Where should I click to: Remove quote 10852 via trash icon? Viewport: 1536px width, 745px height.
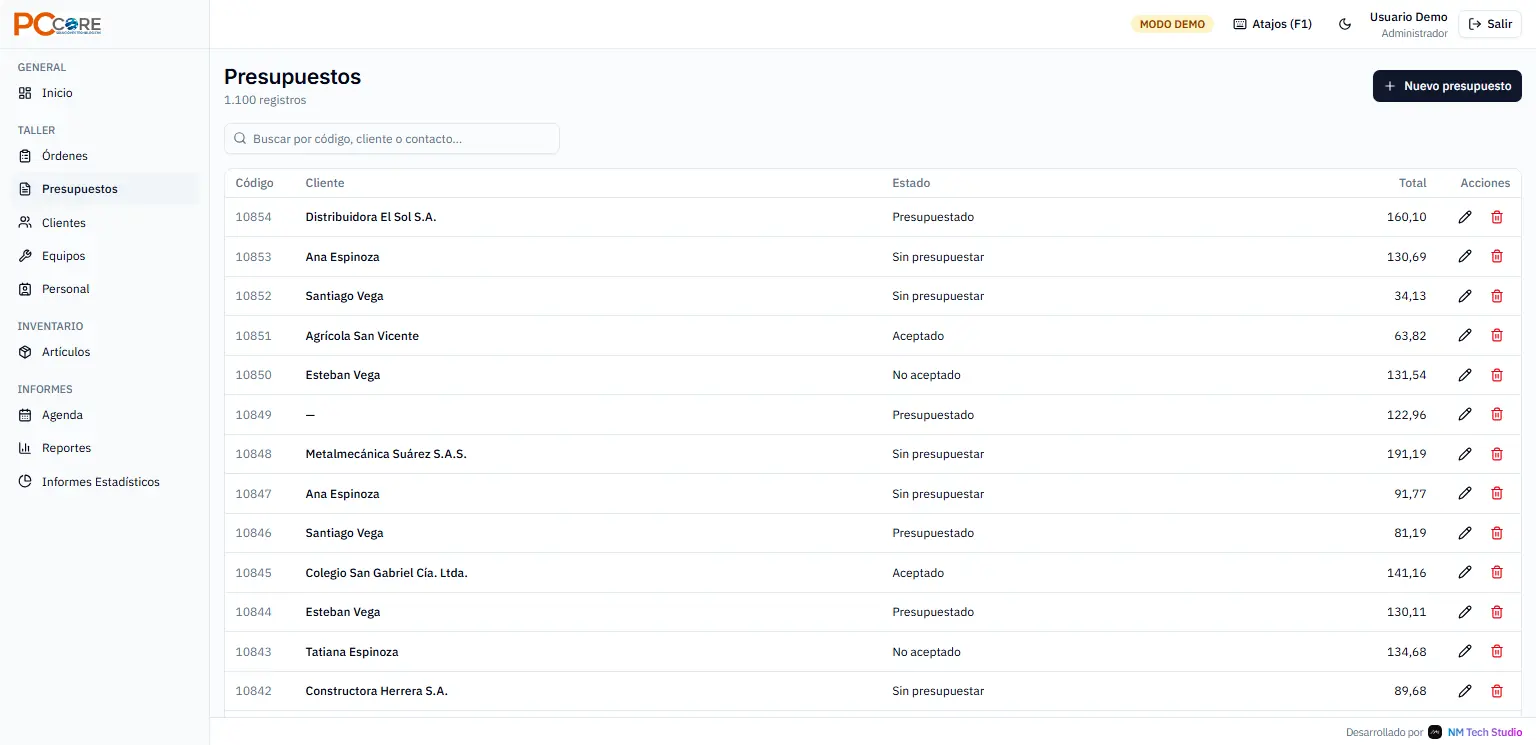1497,296
